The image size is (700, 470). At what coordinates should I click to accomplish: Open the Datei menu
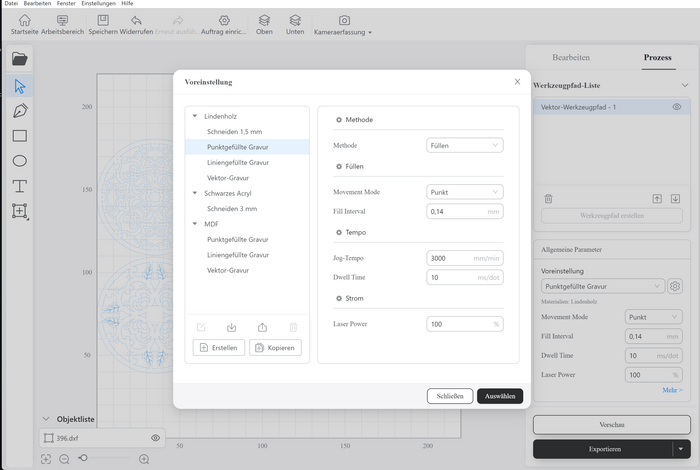11,3
